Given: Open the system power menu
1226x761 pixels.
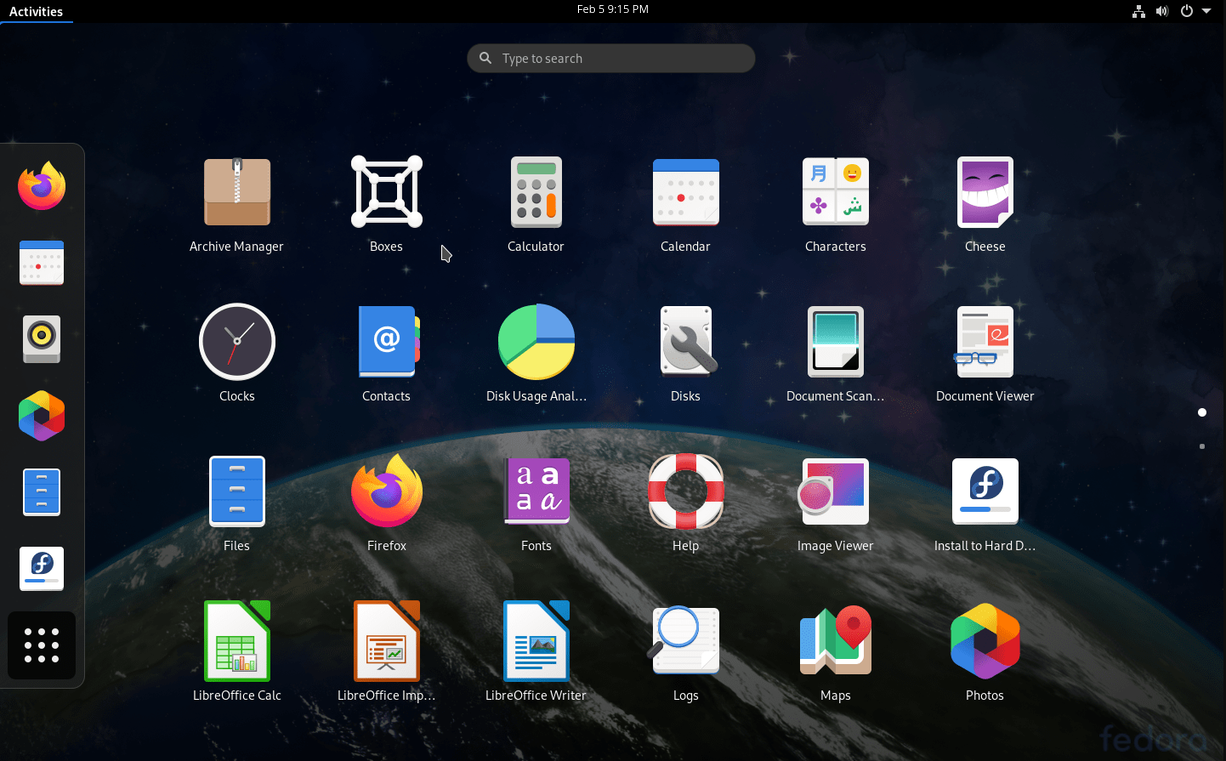Looking at the screenshot, I should [1194, 11].
